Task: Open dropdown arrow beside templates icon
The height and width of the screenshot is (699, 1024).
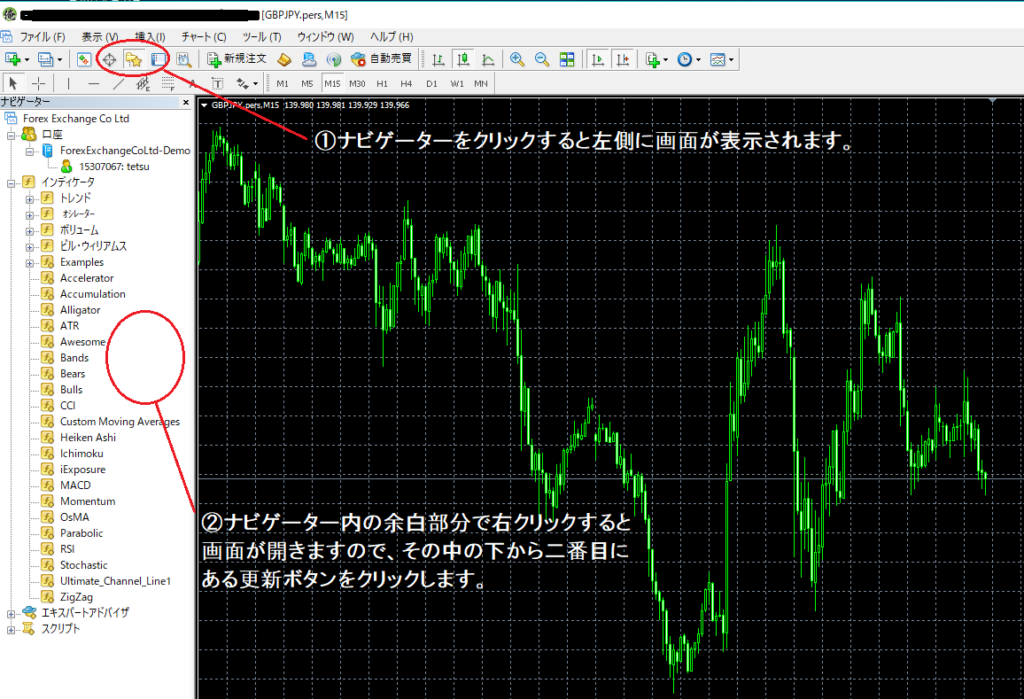Action: [x=731, y=59]
